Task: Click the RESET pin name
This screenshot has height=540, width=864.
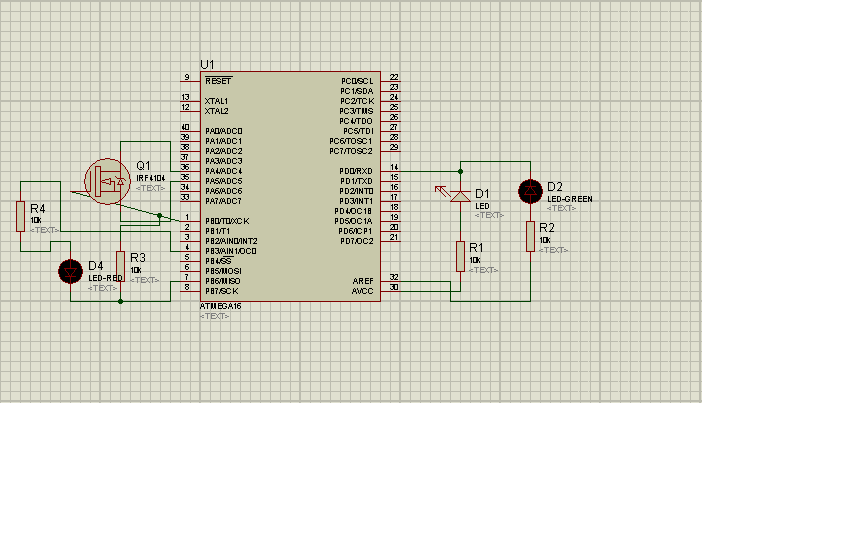Action: [218, 81]
